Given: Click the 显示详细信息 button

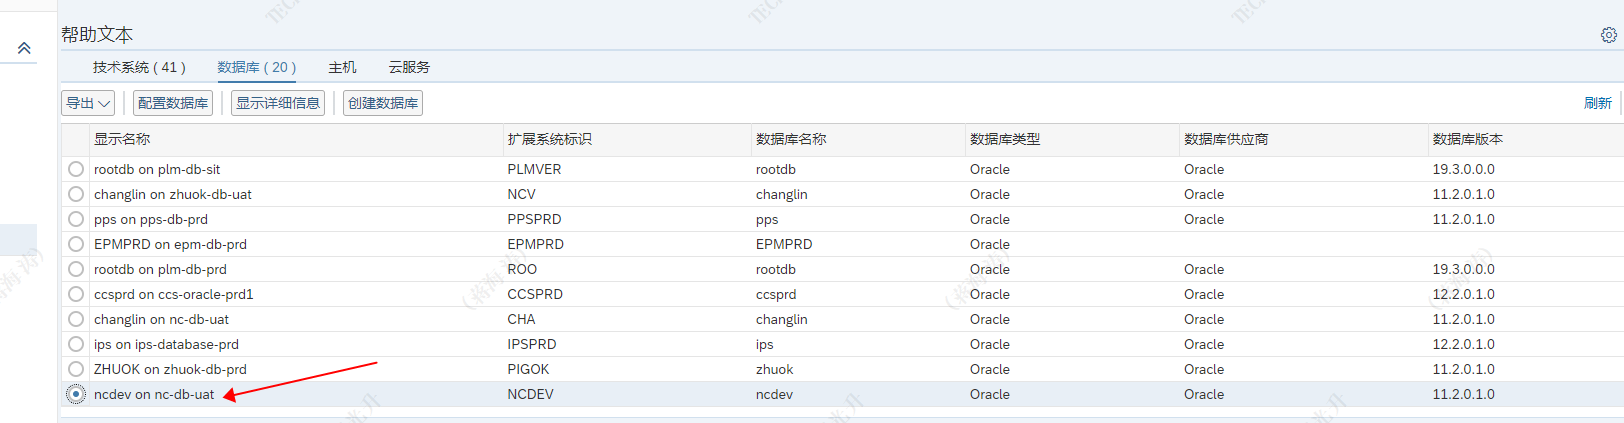Looking at the screenshot, I should point(278,103).
